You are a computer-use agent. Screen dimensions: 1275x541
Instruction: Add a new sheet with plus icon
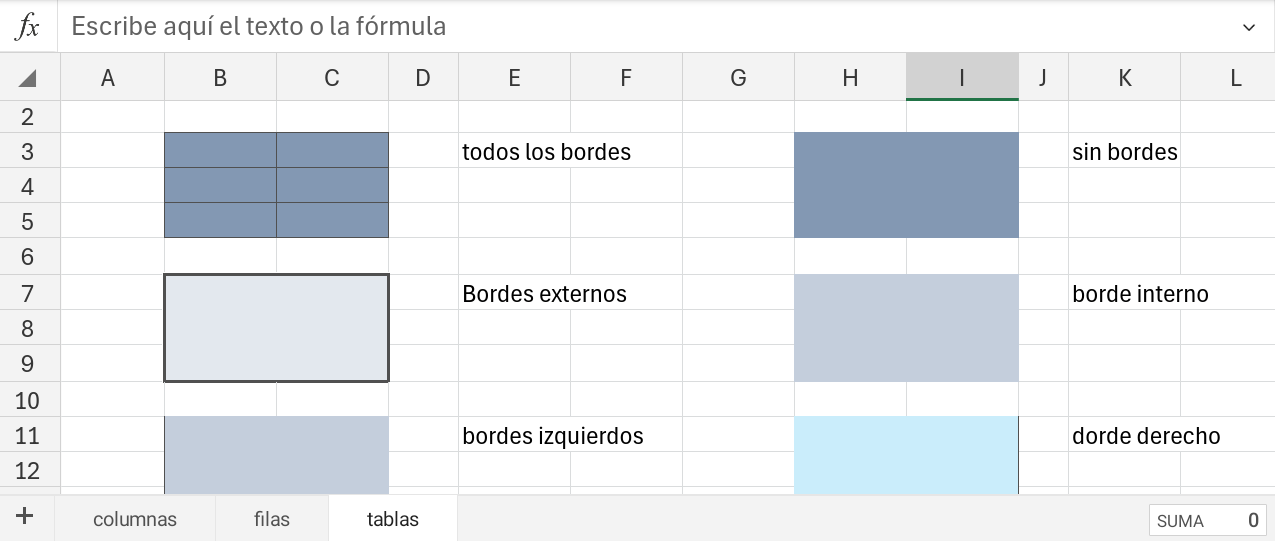25,517
